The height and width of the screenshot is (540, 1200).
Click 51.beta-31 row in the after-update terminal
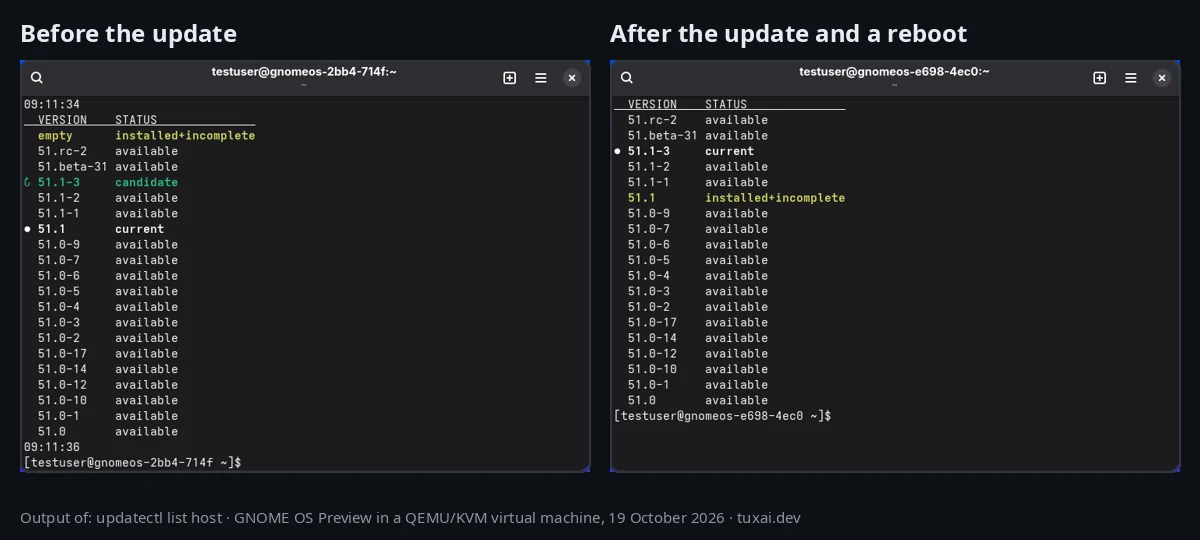698,135
